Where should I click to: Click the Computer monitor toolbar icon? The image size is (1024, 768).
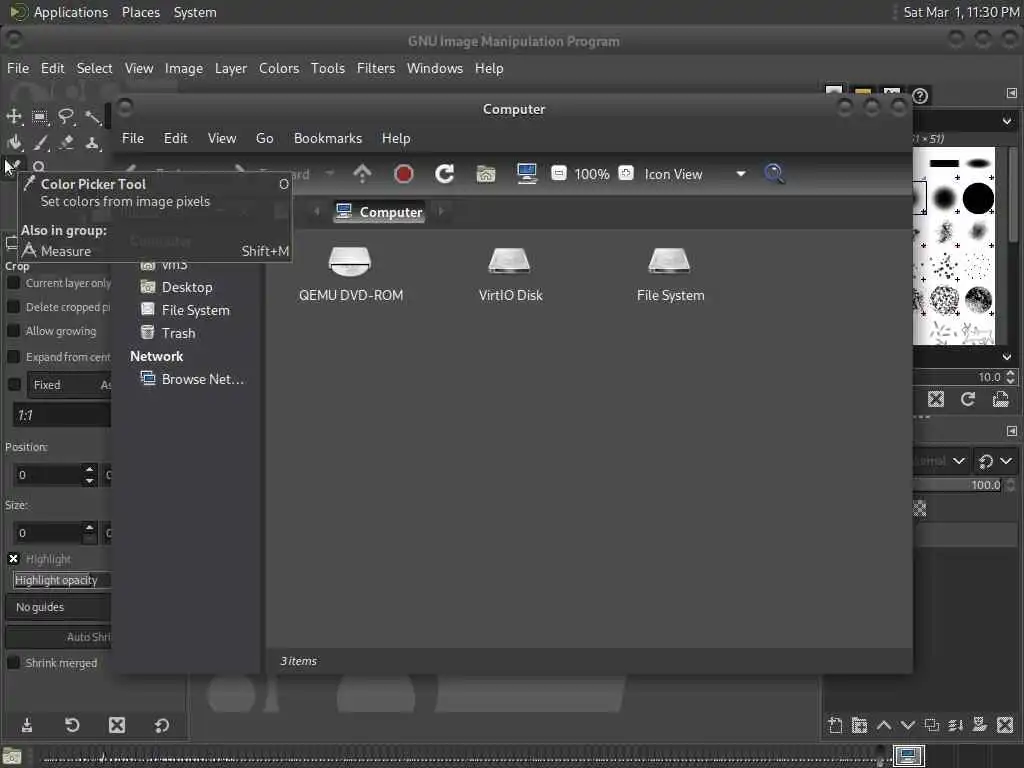click(x=526, y=174)
